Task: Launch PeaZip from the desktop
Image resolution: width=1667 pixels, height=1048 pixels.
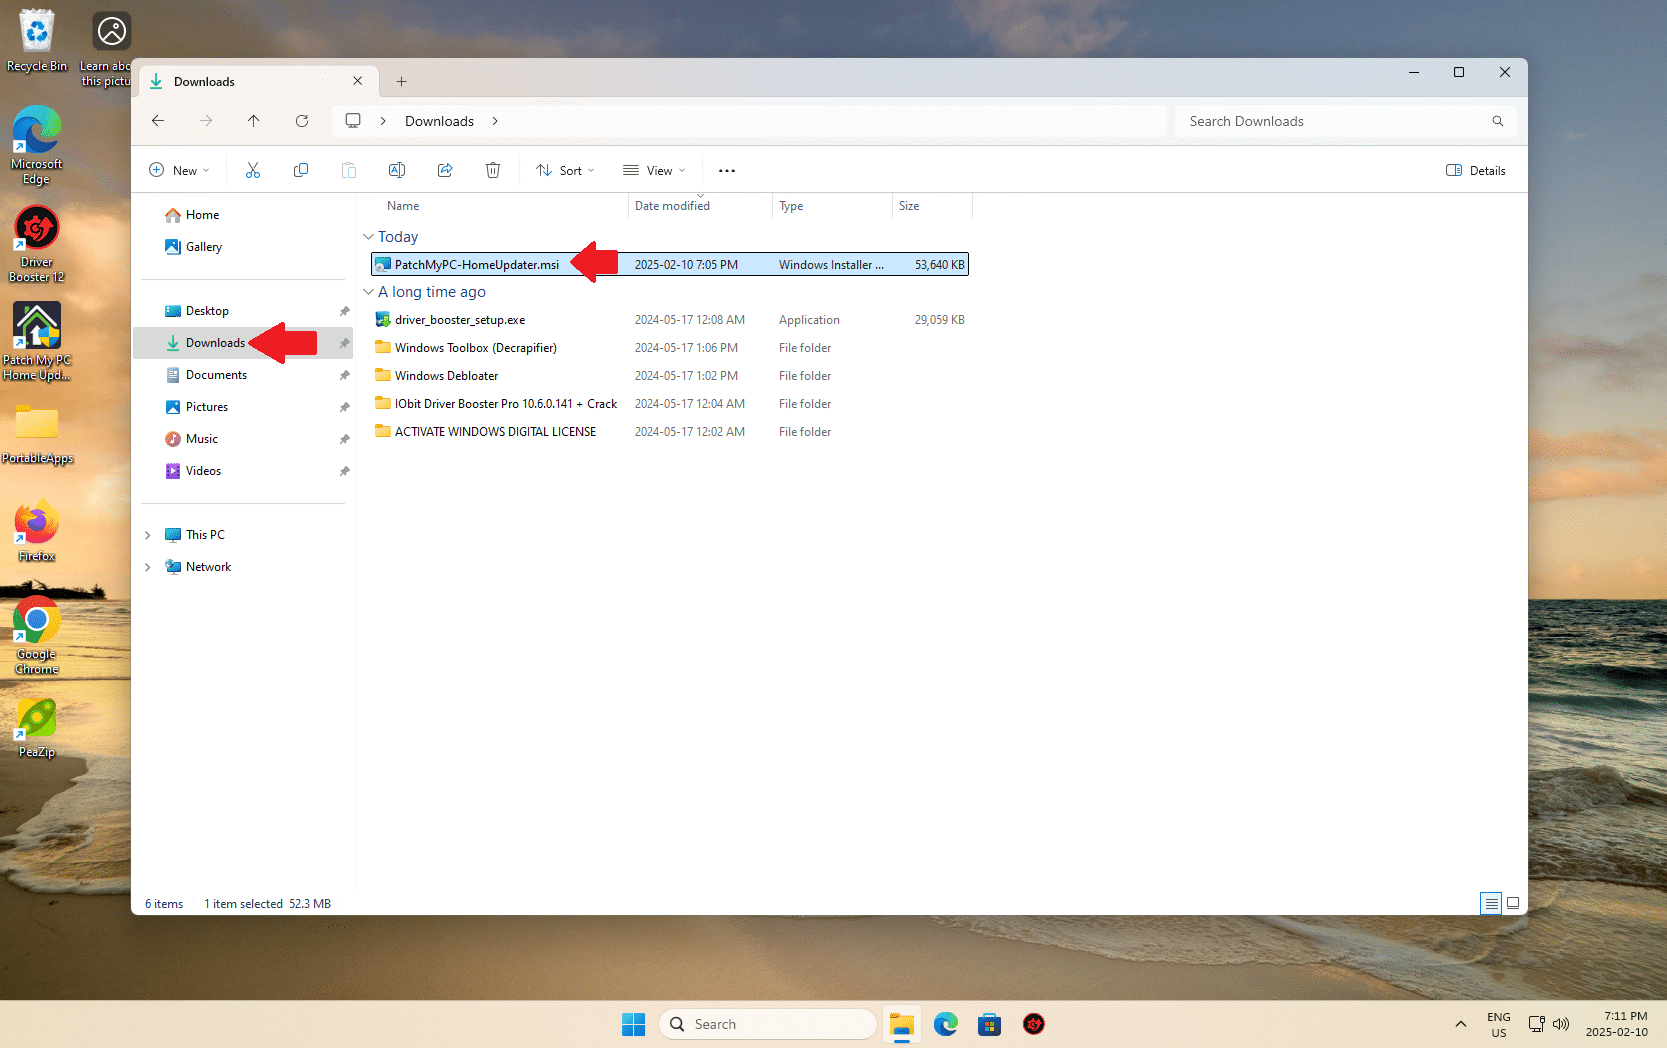Action: [x=36, y=716]
